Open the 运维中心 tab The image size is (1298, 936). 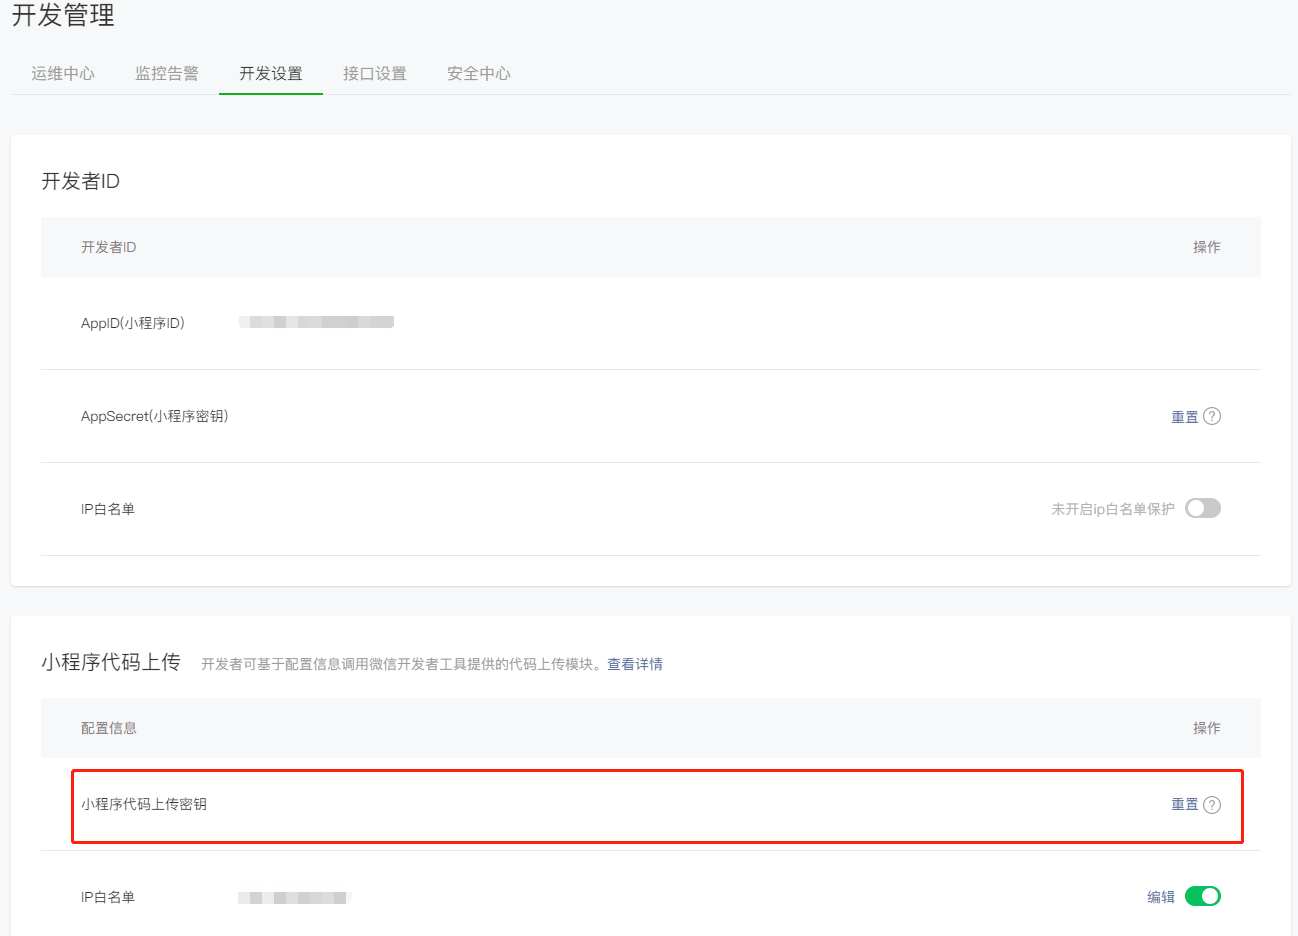pyautogui.click(x=62, y=74)
